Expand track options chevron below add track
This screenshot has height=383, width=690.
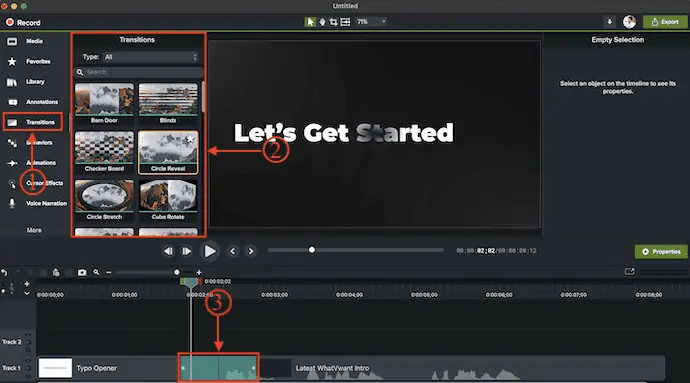pyautogui.click(x=27, y=293)
